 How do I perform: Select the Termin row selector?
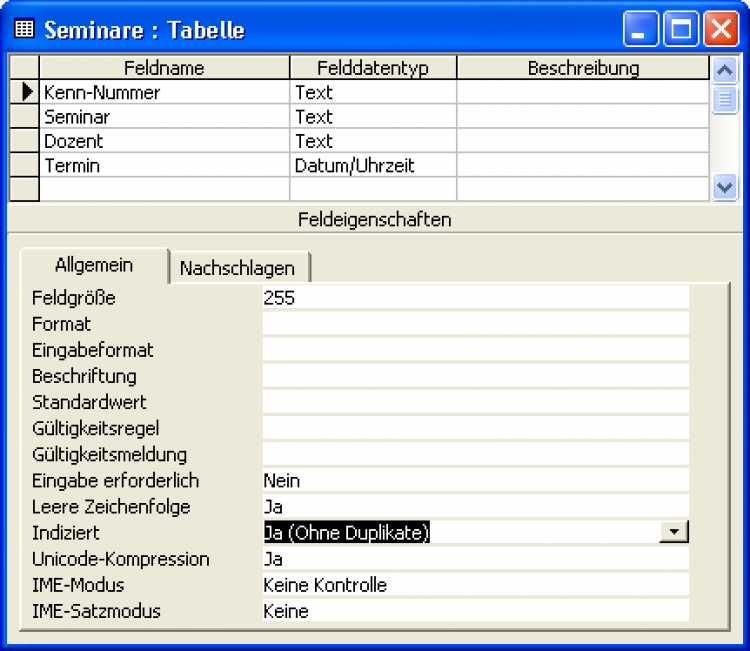point(24,165)
